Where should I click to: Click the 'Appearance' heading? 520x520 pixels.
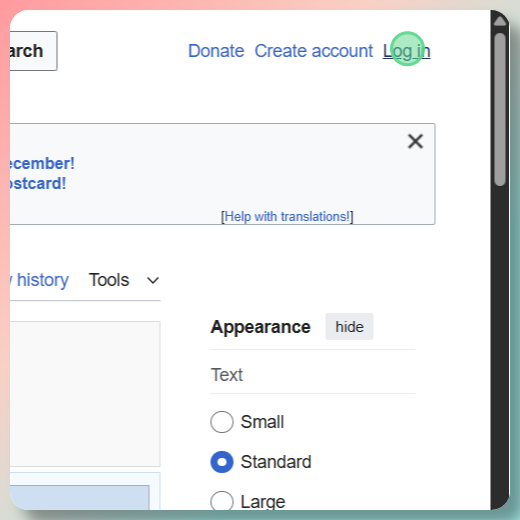pyautogui.click(x=261, y=327)
